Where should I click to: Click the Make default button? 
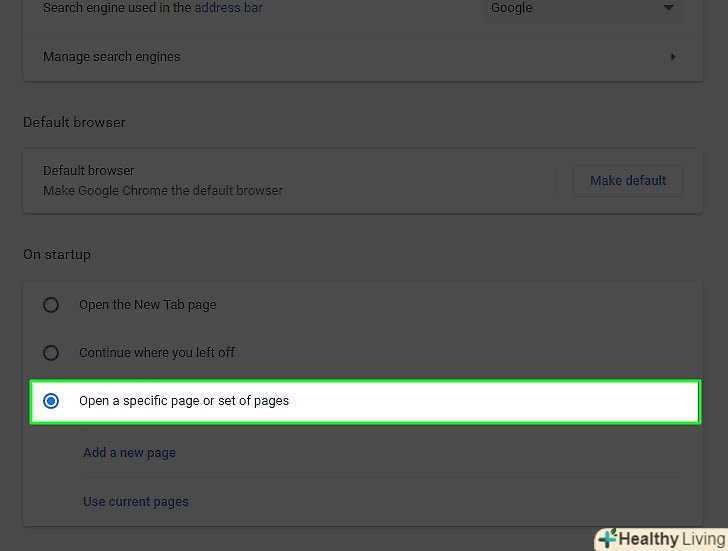pos(628,181)
